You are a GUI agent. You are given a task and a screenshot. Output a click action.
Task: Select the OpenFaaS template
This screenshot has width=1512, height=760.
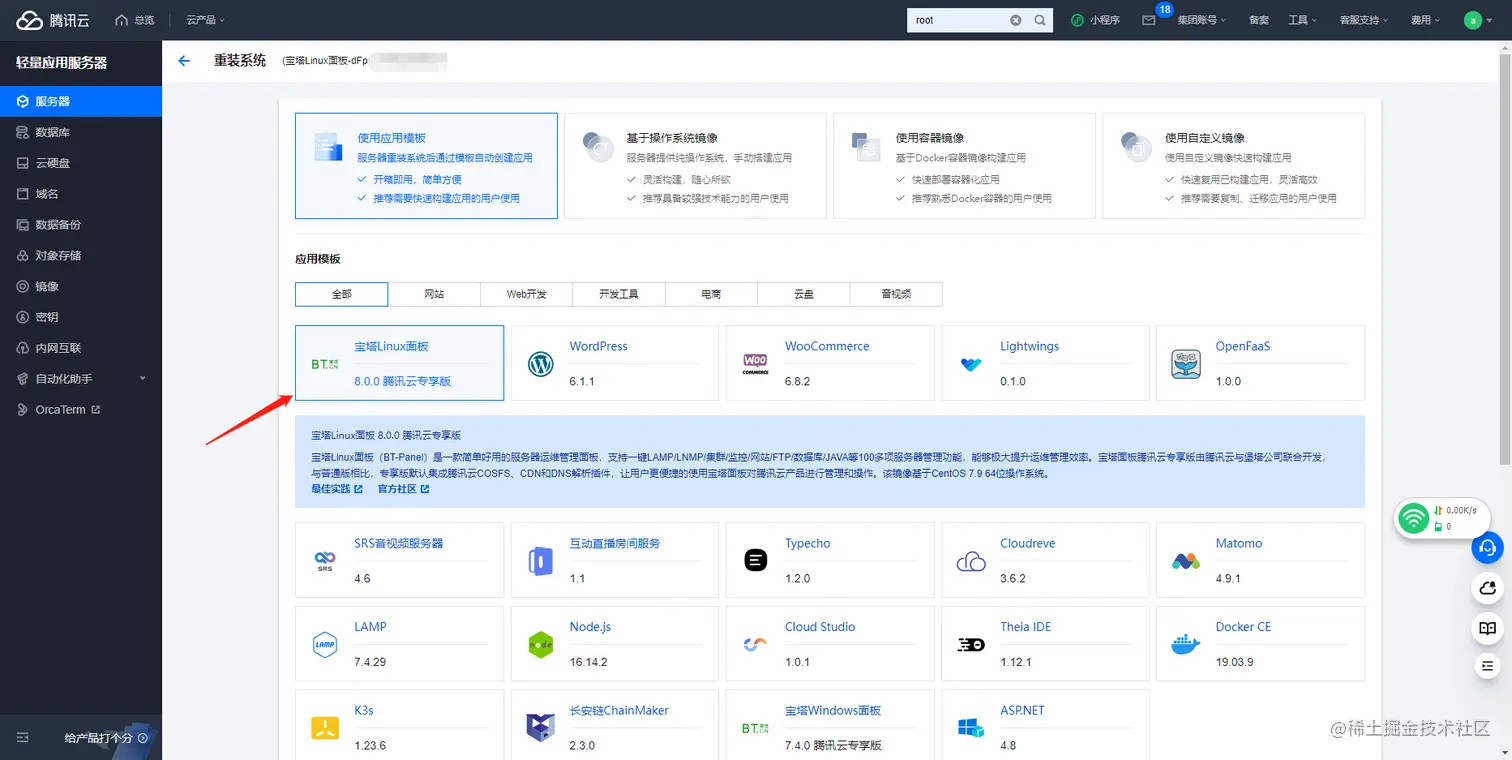(x=1260, y=363)
